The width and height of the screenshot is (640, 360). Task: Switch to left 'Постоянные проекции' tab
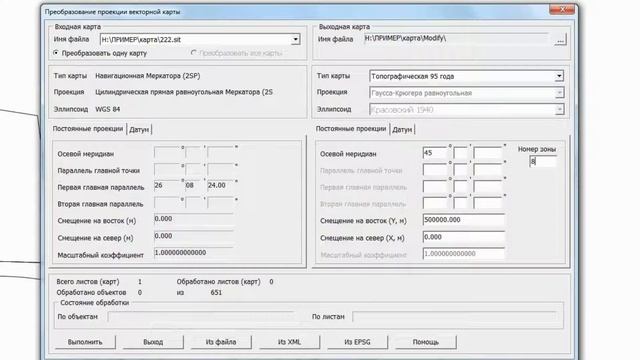(88, 129)
